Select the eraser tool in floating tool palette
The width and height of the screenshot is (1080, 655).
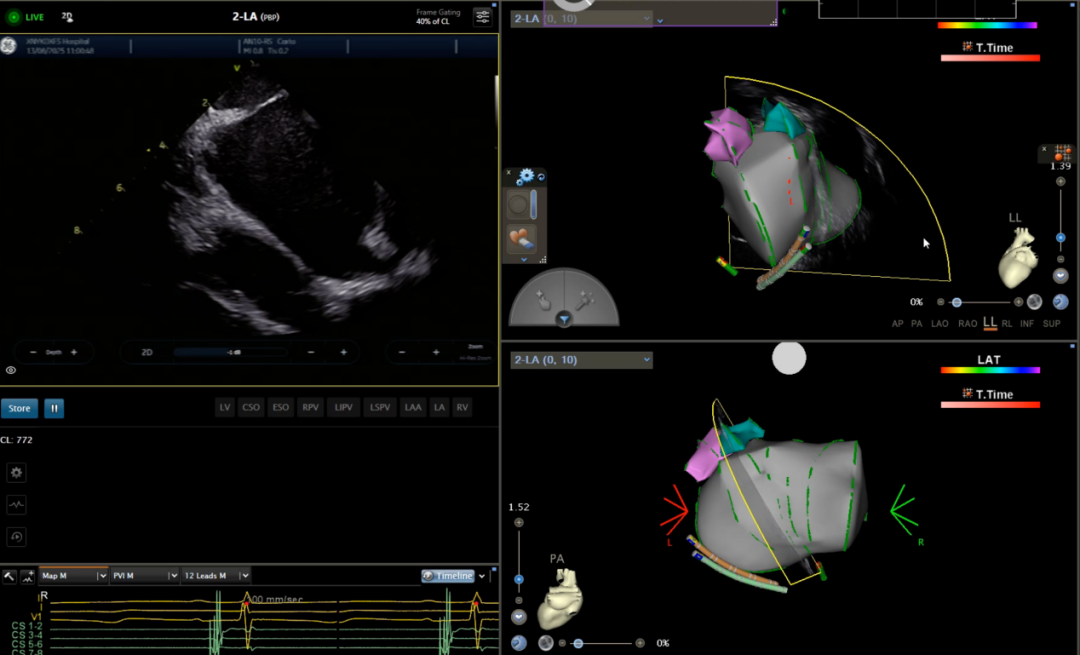click(x=521, y=239)
